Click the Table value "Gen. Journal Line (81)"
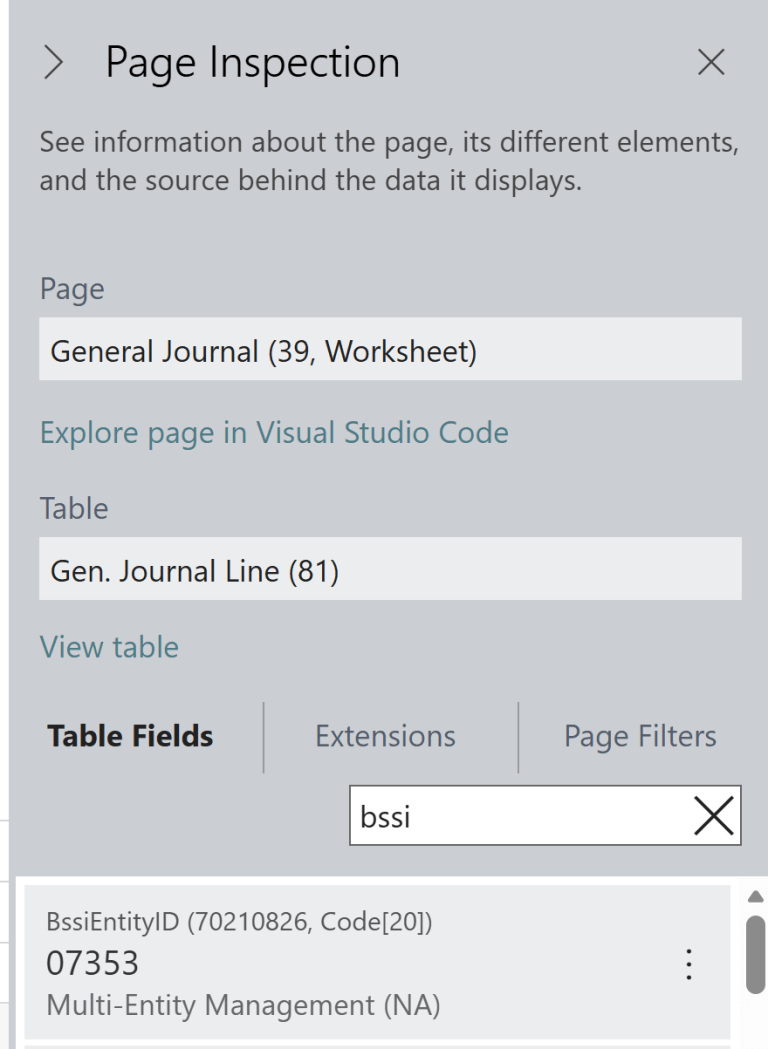The width and height of the screenshot is (768, 1049). [x=390, y=569]
